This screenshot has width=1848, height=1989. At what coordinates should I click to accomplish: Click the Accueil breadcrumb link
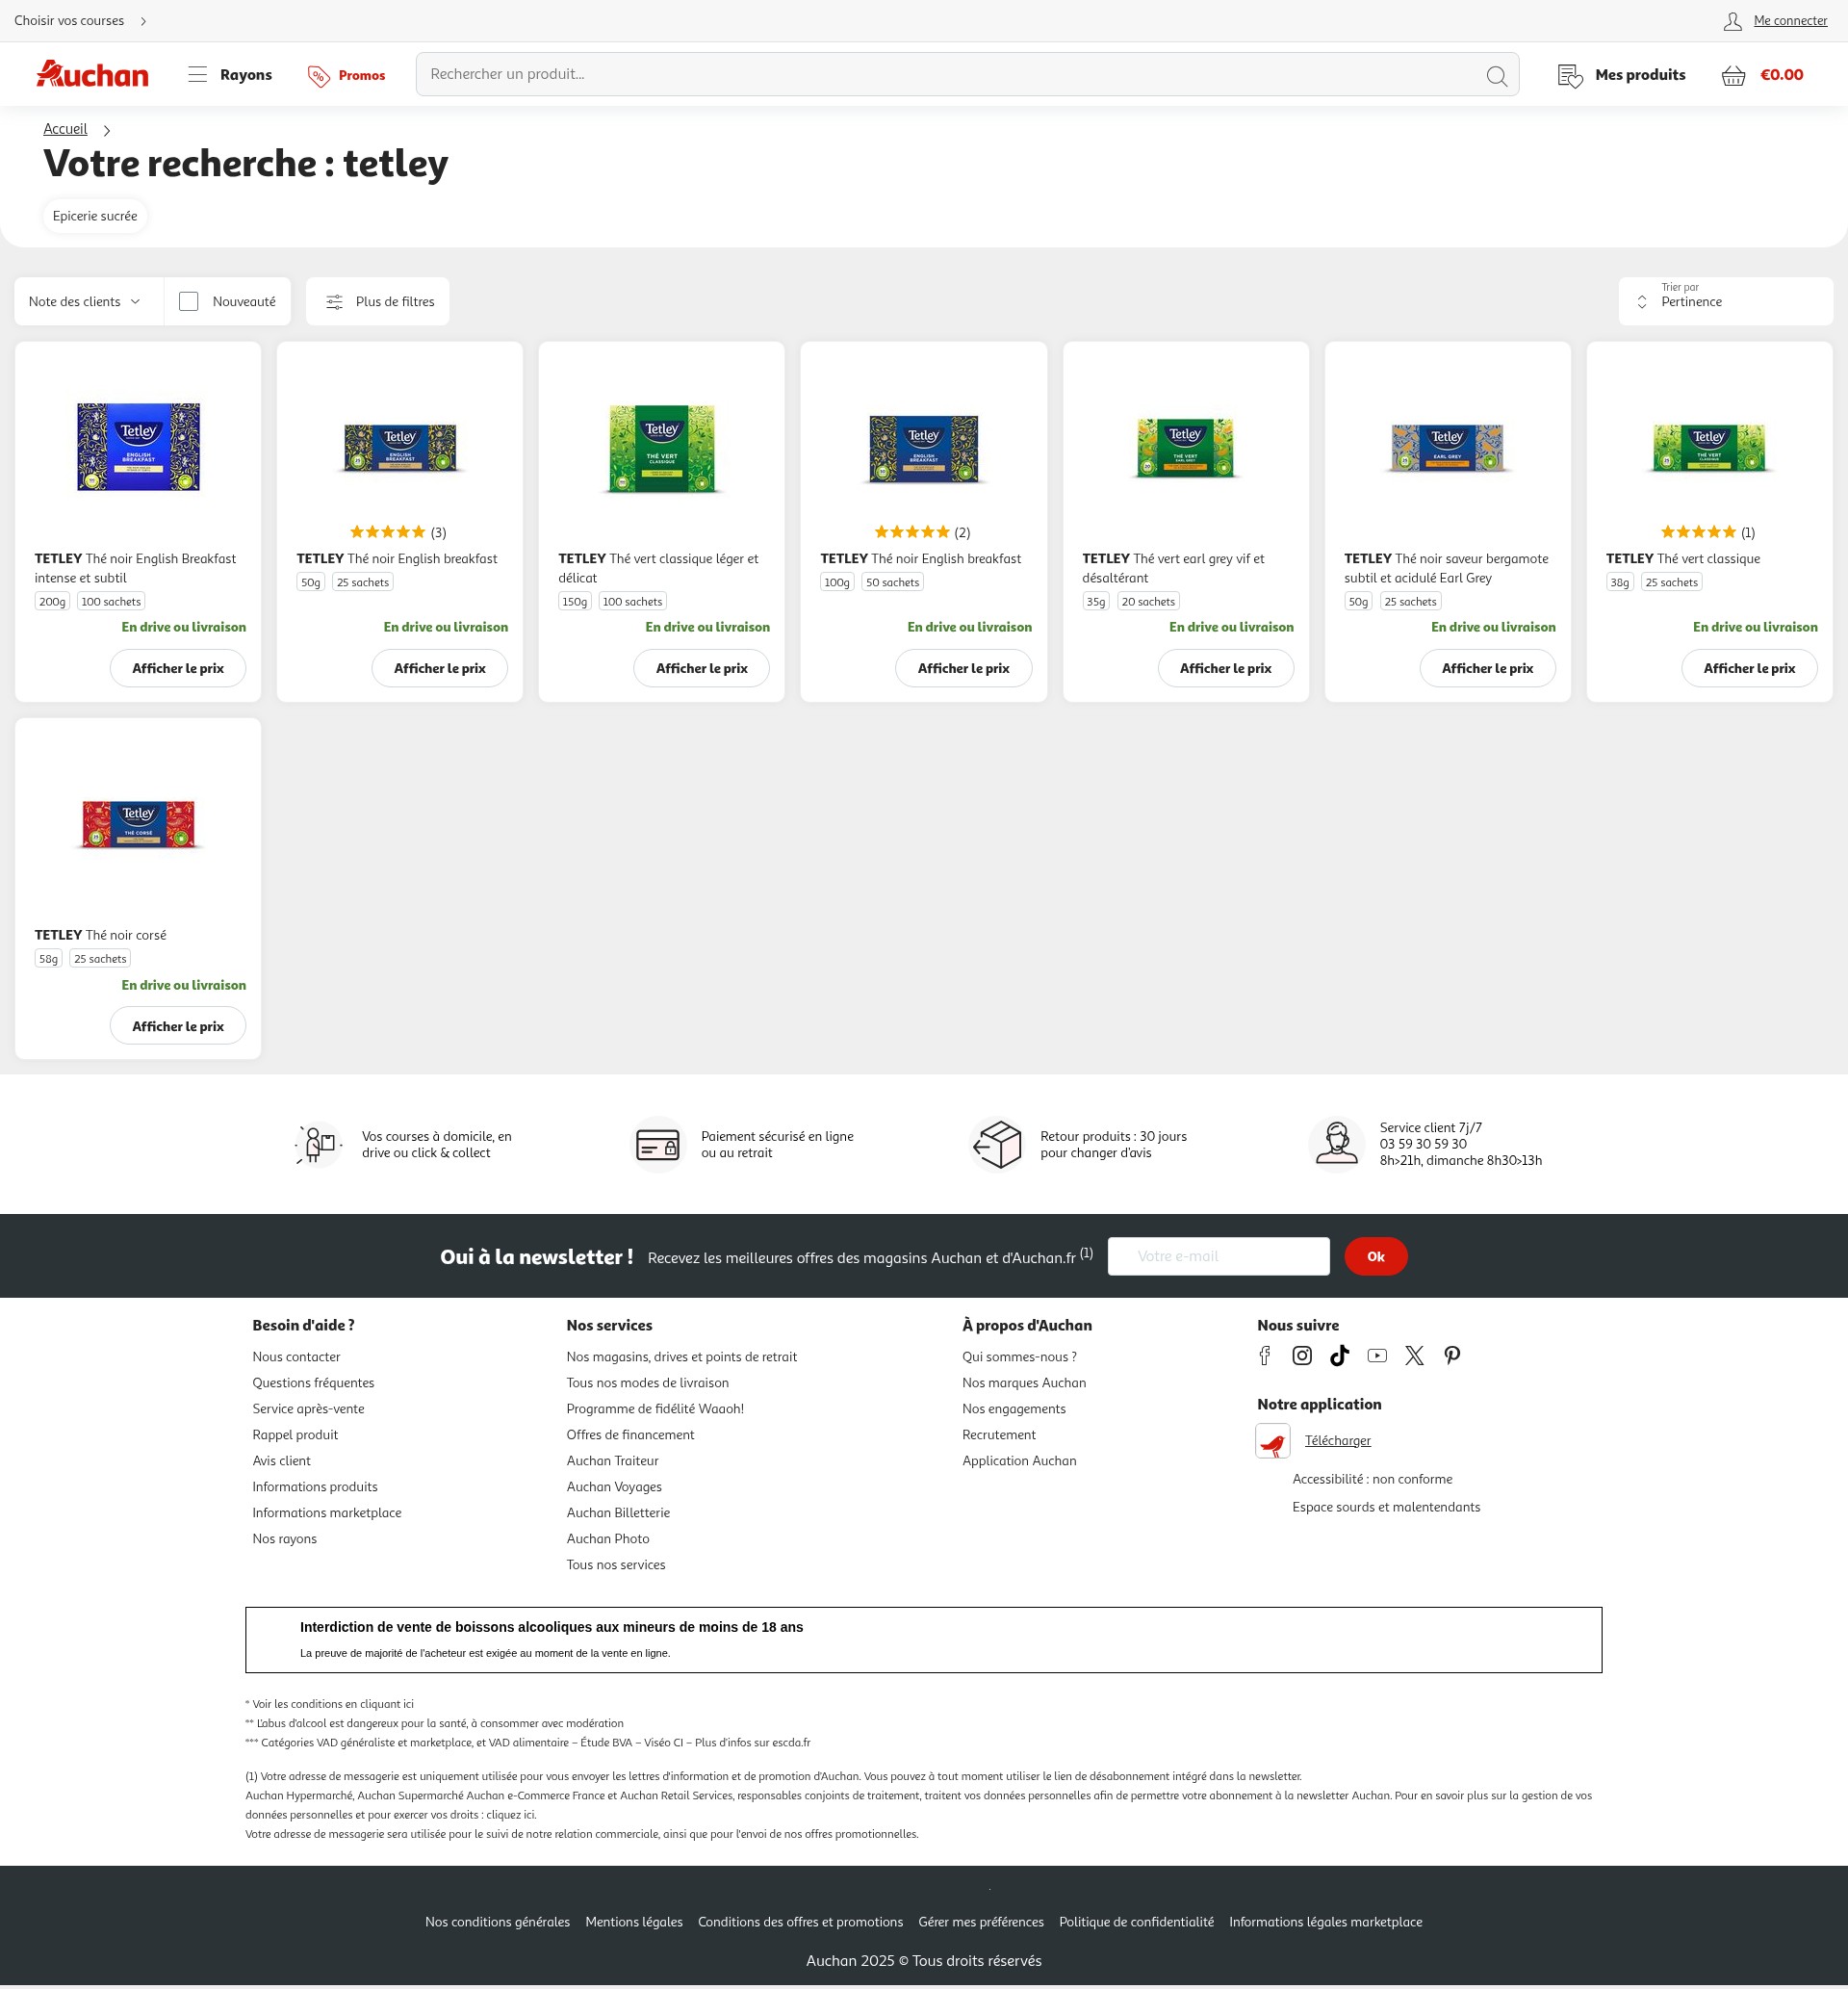pyautogui.click(x=65, y=129)
